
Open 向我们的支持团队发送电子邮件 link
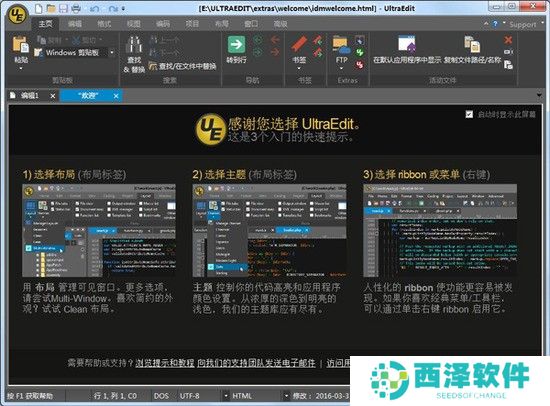pyautogui.click(x=256, y=363)
